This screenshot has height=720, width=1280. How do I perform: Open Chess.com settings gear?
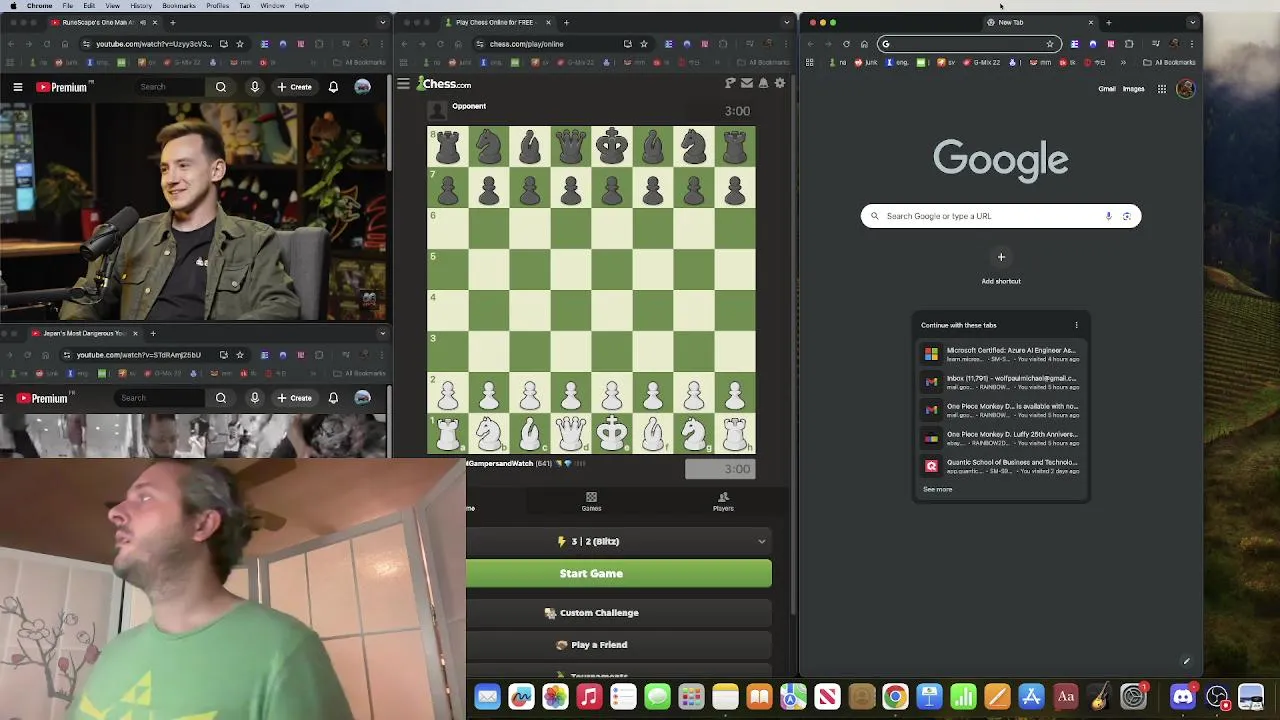[x=780, y=84]
